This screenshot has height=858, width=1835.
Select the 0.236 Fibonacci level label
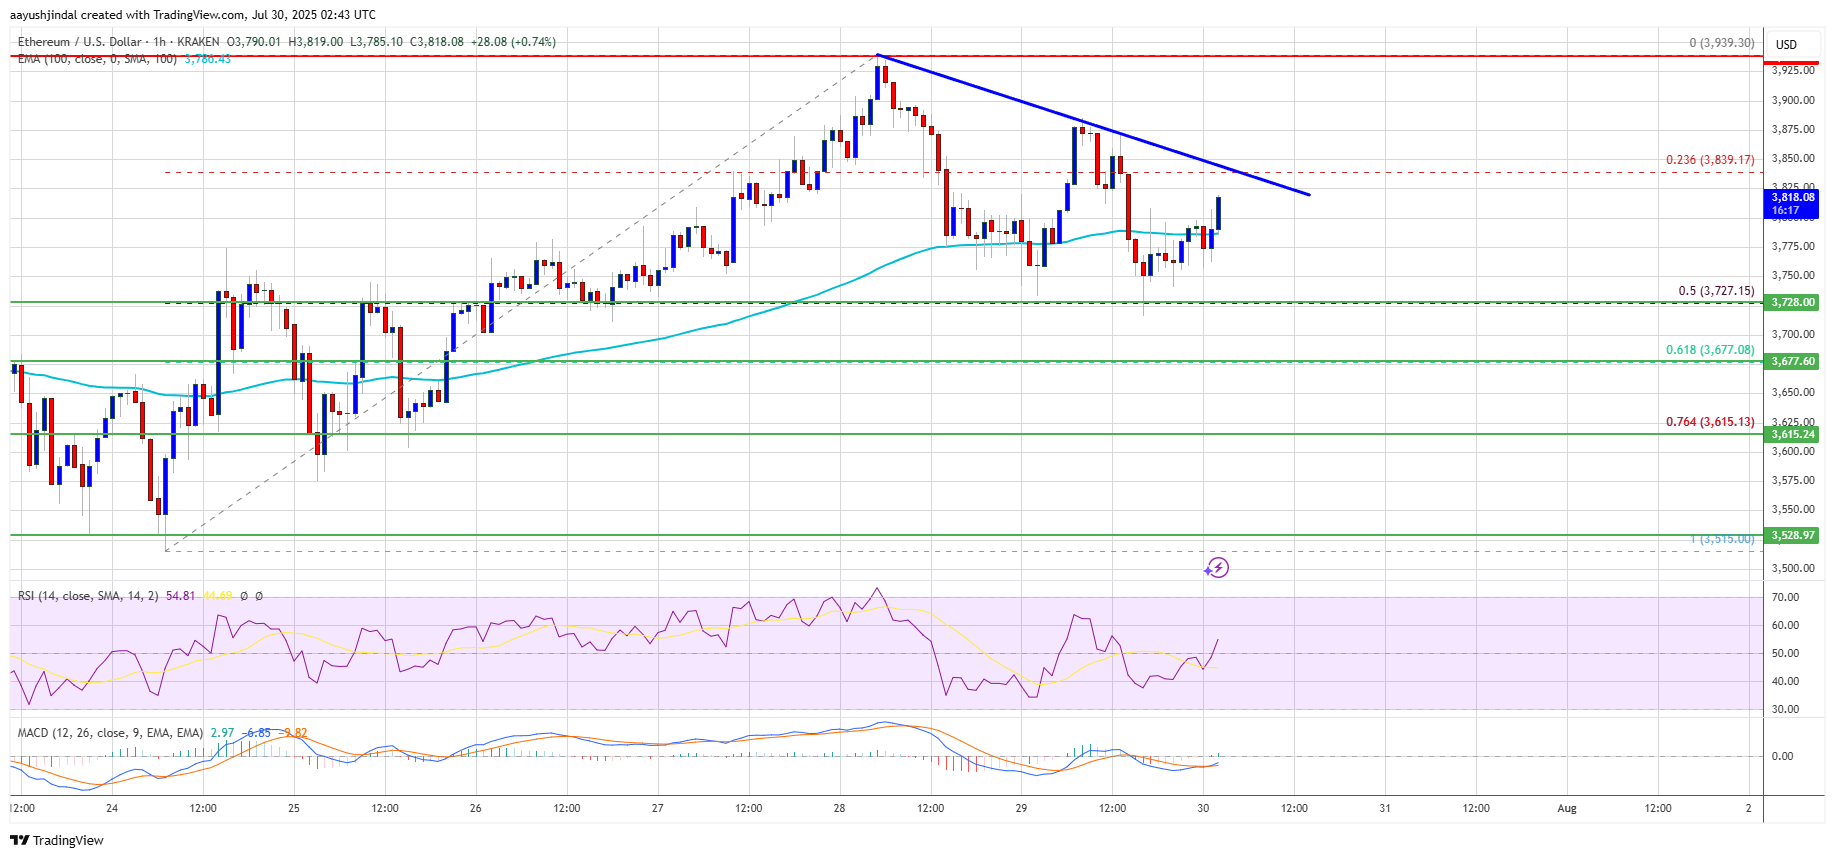[1709, 160]
